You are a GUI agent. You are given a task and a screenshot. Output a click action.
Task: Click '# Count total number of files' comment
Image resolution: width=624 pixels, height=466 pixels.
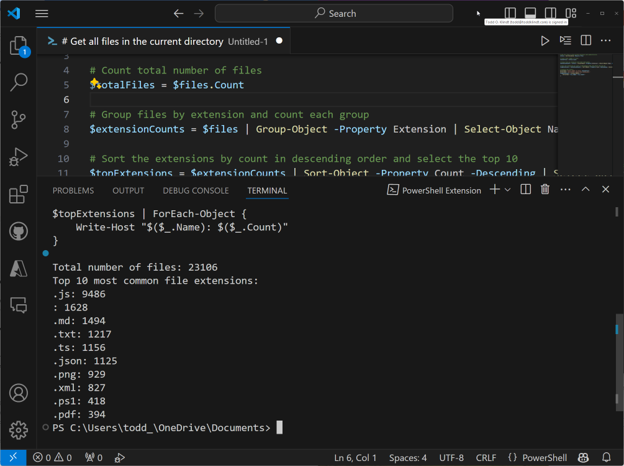[x=176, y=70]
